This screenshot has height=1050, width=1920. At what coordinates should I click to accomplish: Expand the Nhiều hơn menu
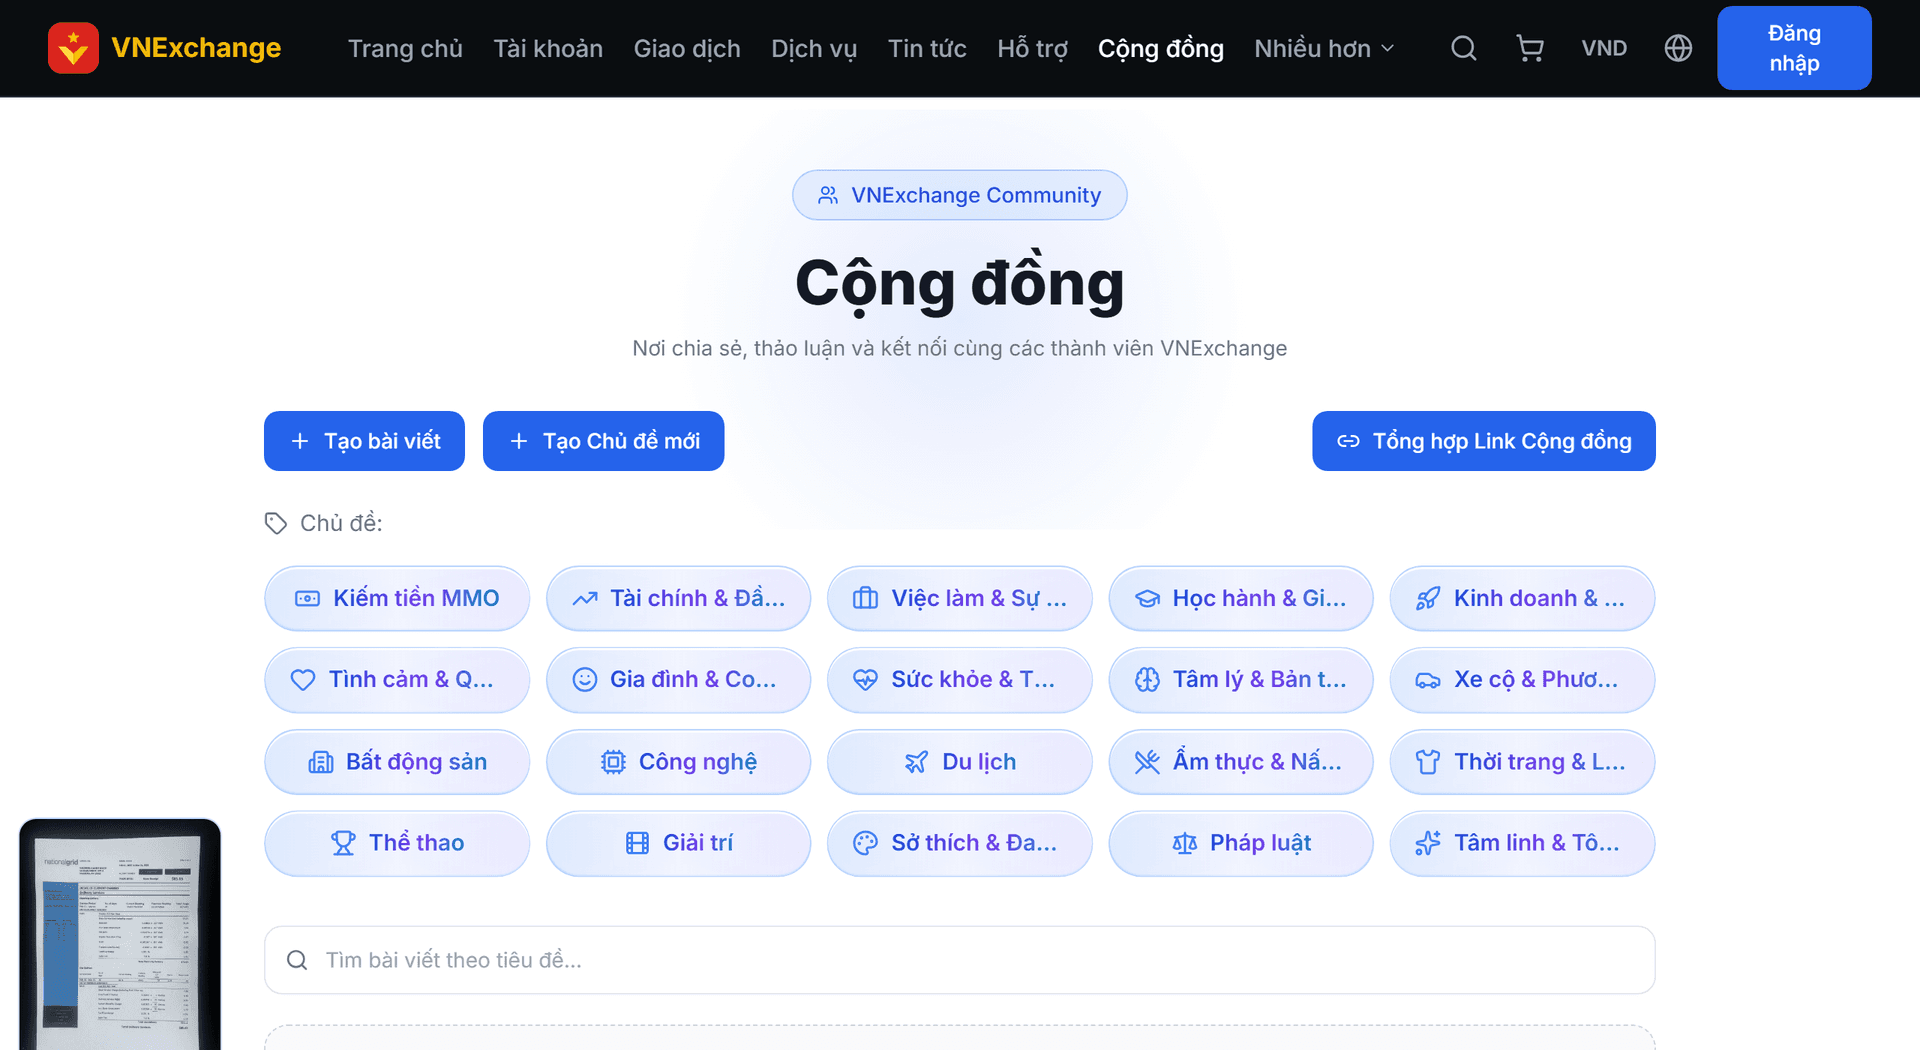(x=1324, y=48)
